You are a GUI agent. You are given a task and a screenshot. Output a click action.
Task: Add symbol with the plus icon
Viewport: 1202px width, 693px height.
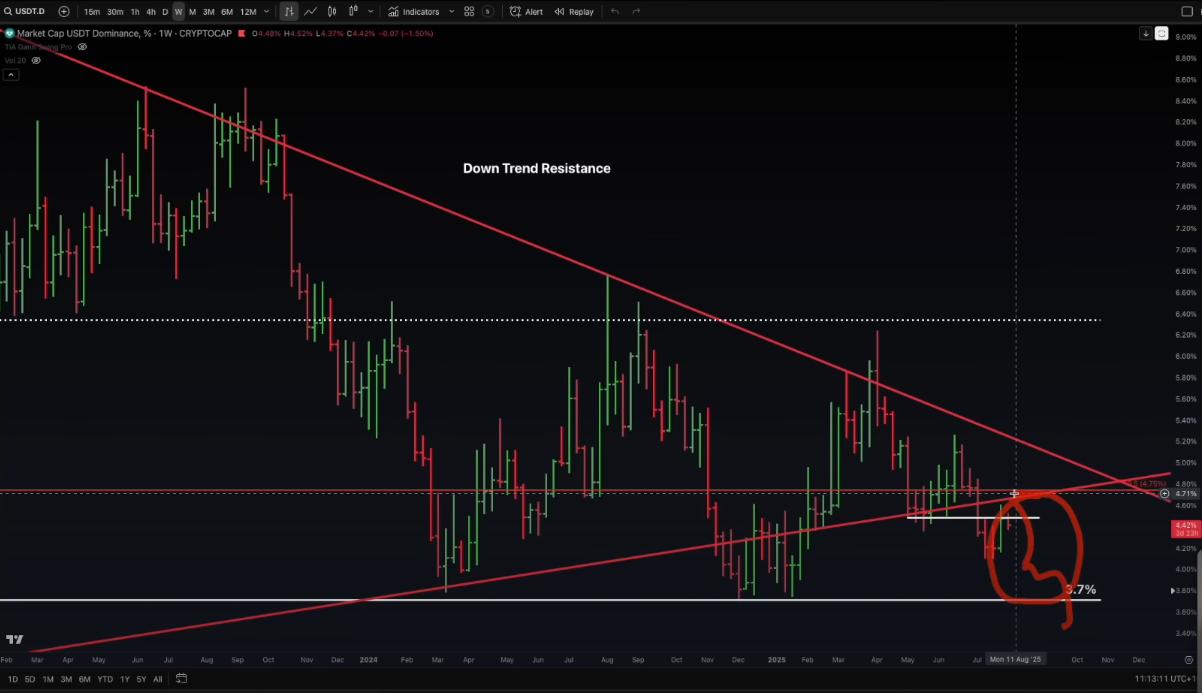(x=64, y=11)
